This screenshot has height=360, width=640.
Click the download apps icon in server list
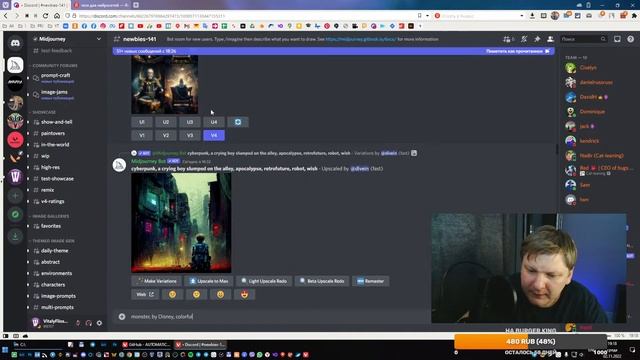[15, 236]
